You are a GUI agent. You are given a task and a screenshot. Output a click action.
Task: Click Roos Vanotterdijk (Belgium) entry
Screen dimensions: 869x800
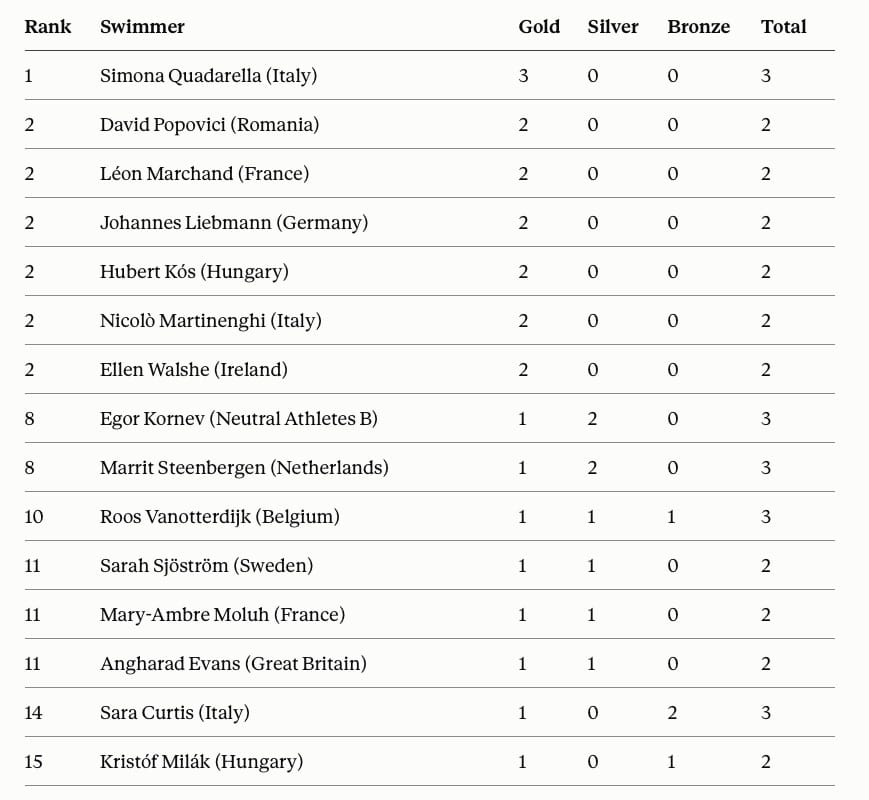click(x=220, y=517)
